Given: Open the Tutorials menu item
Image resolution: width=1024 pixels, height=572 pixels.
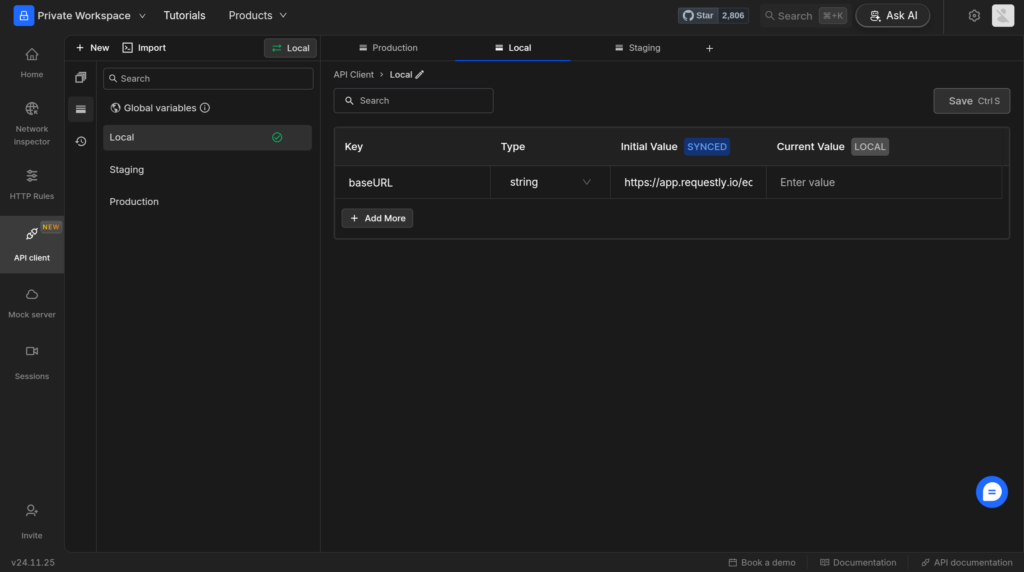Looking at the screenshot, I should click(x=184, y=15).
